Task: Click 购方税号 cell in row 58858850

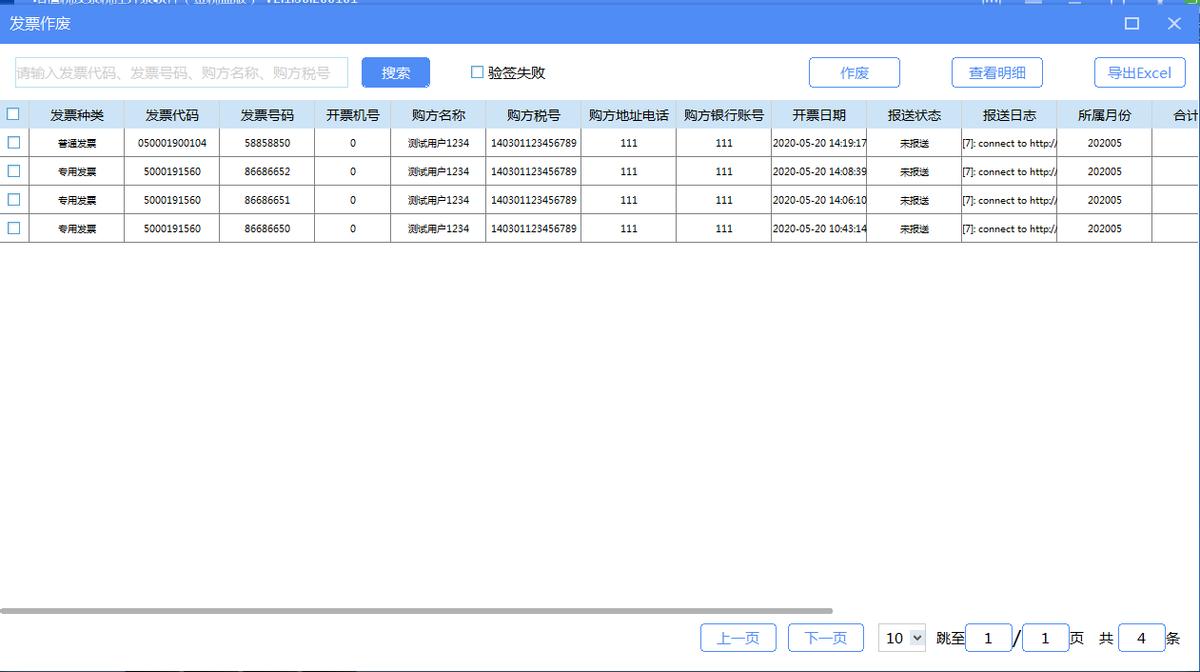Action: click(x=533, y=143)
